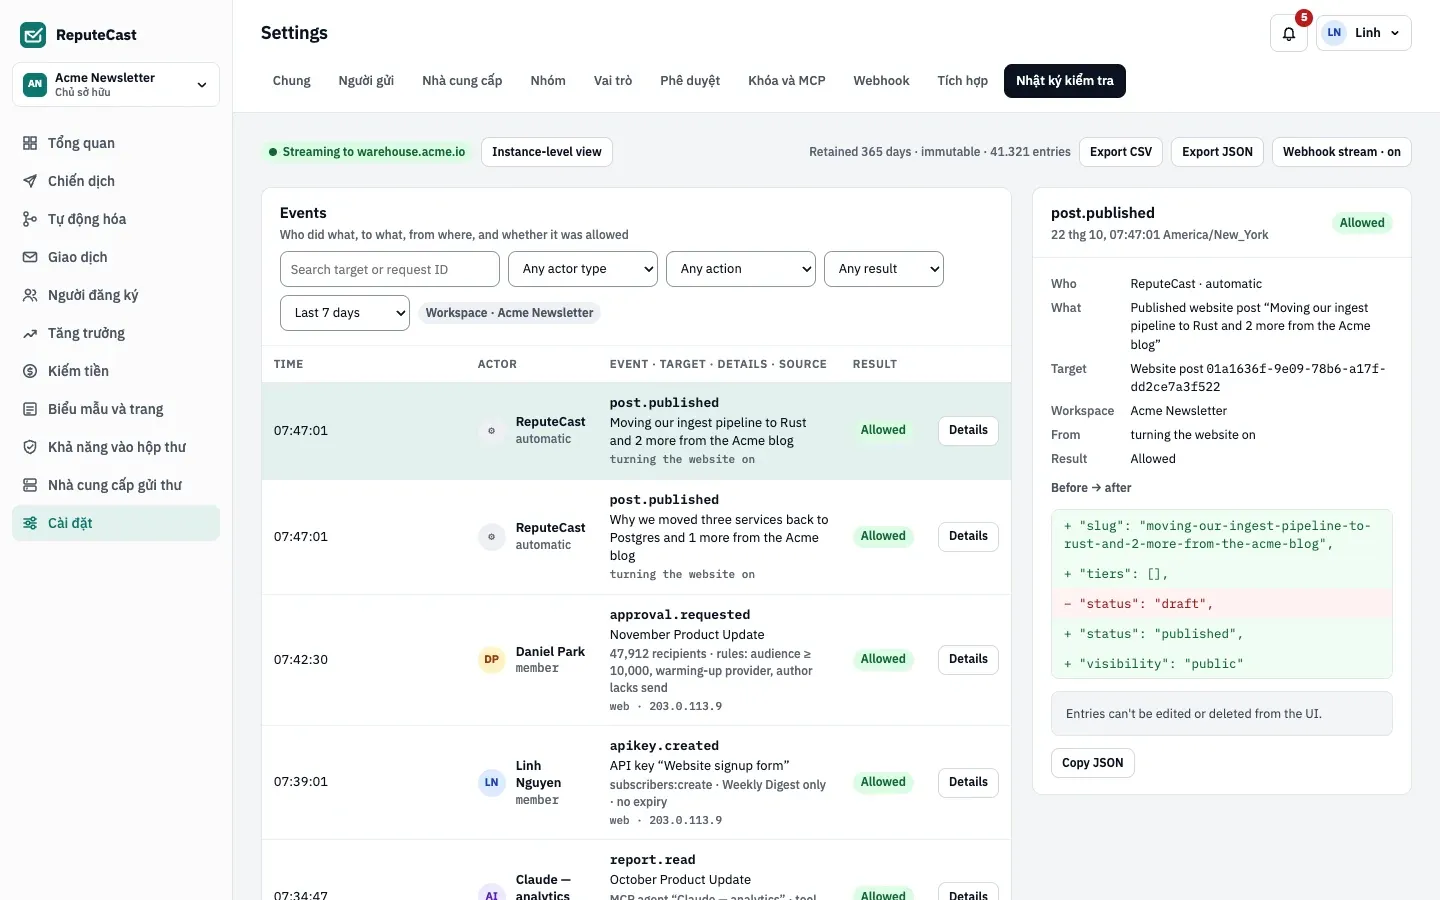
Task: Click the LN avatar in the header
Action: 1334,33
